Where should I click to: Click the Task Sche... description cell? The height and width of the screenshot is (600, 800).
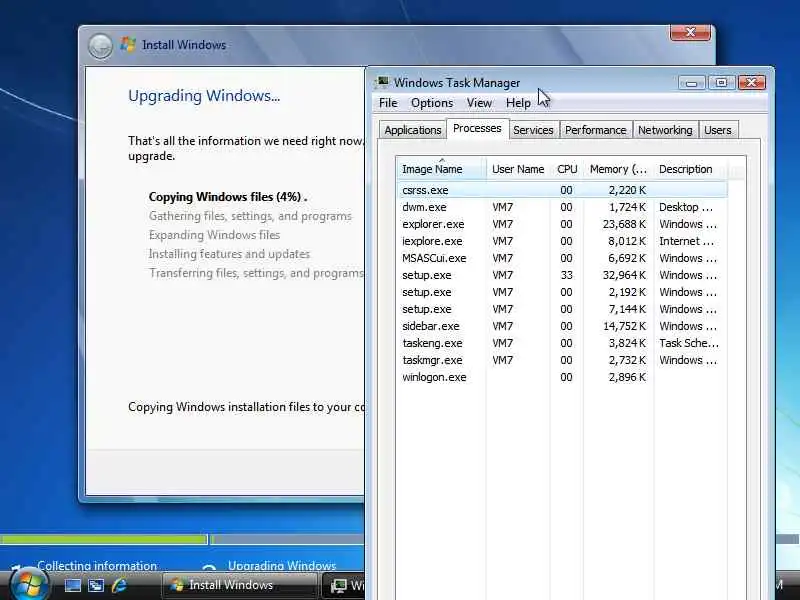click(x=689, y=343)
